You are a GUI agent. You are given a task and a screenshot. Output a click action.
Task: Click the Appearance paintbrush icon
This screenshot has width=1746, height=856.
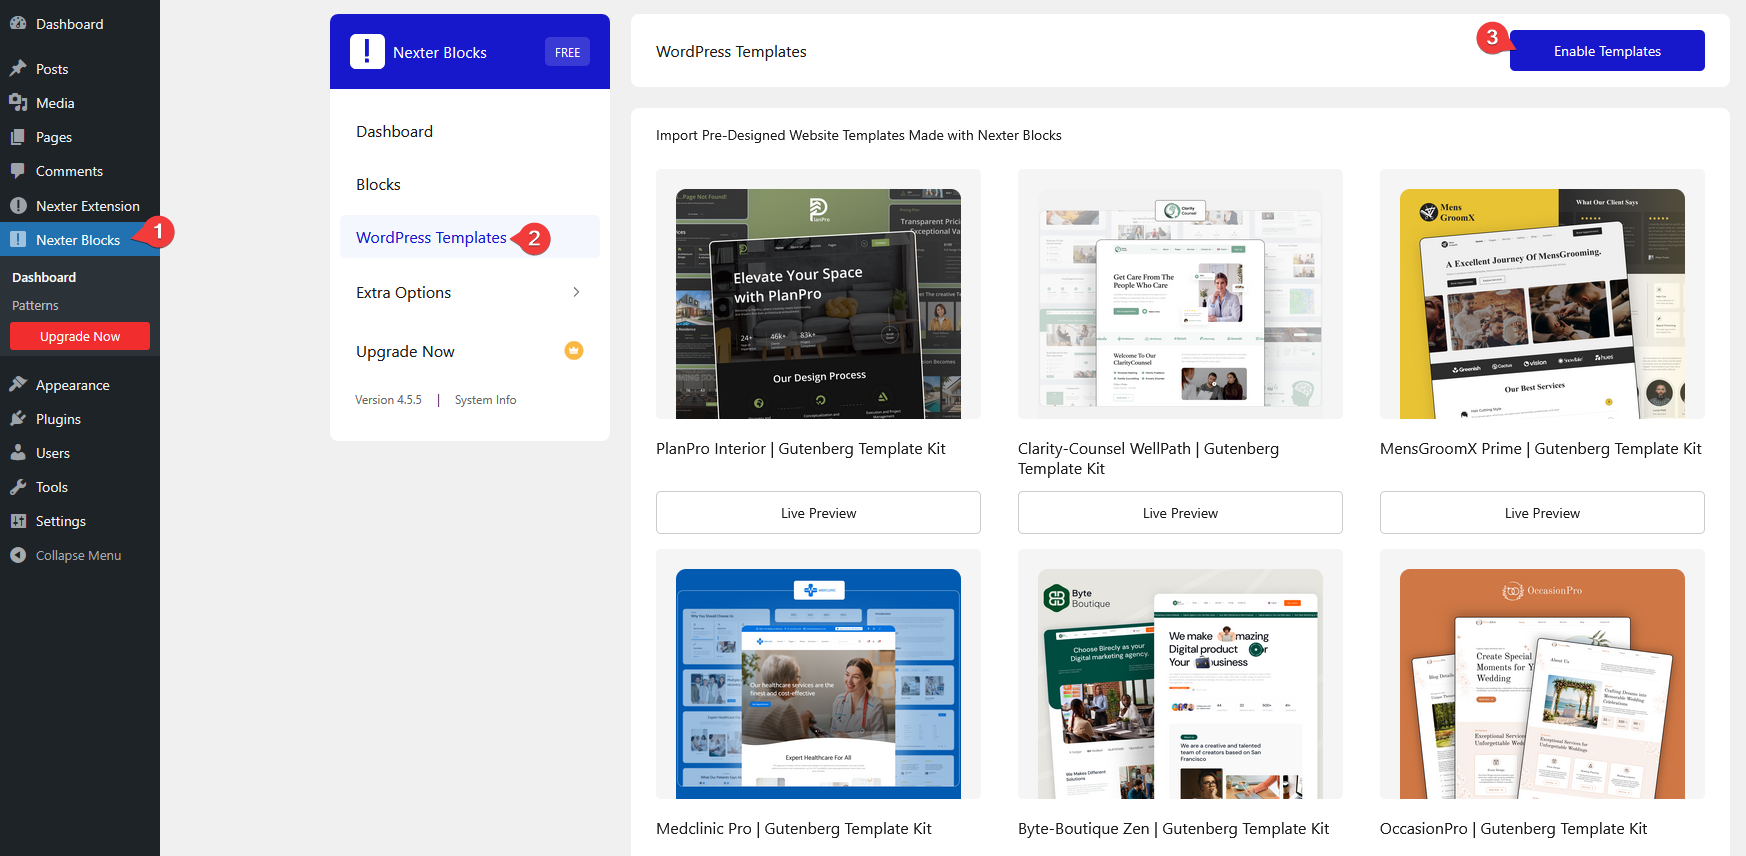18,384
